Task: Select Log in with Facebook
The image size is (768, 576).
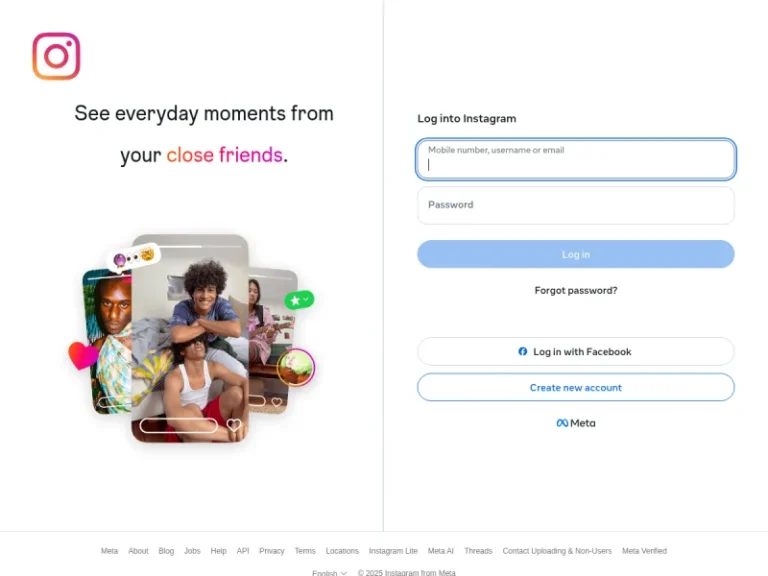Action: click(x=576, y=351)
